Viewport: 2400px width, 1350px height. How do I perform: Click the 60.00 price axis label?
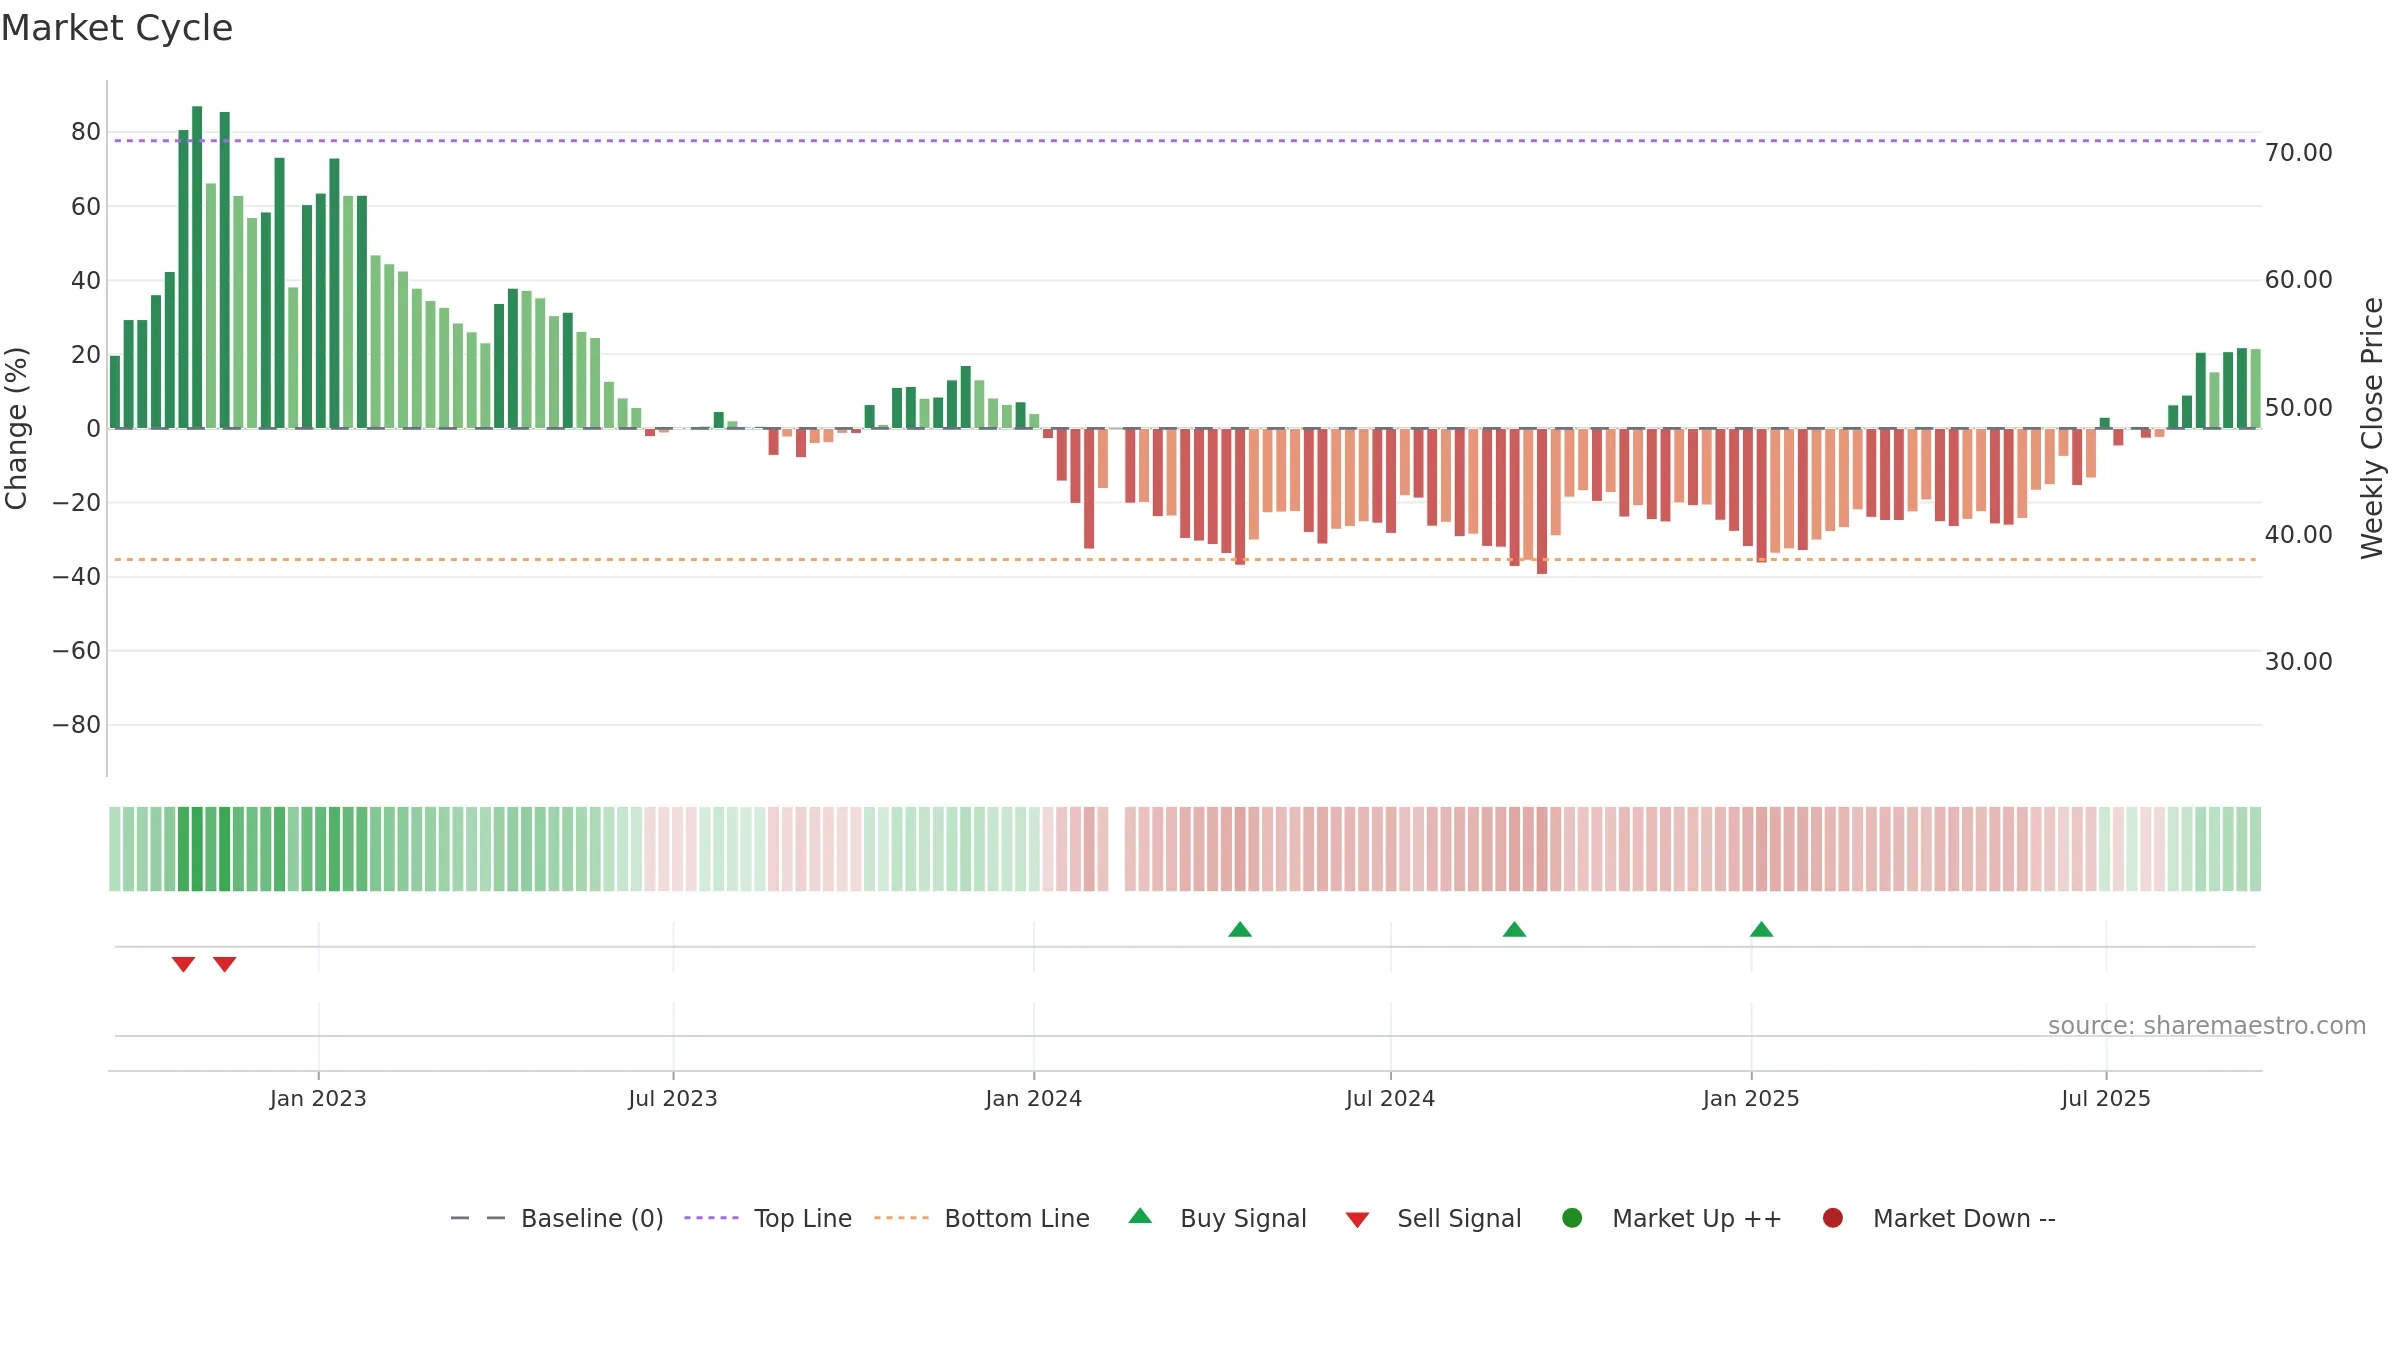pyautogui.click(x=2298, y=279)
